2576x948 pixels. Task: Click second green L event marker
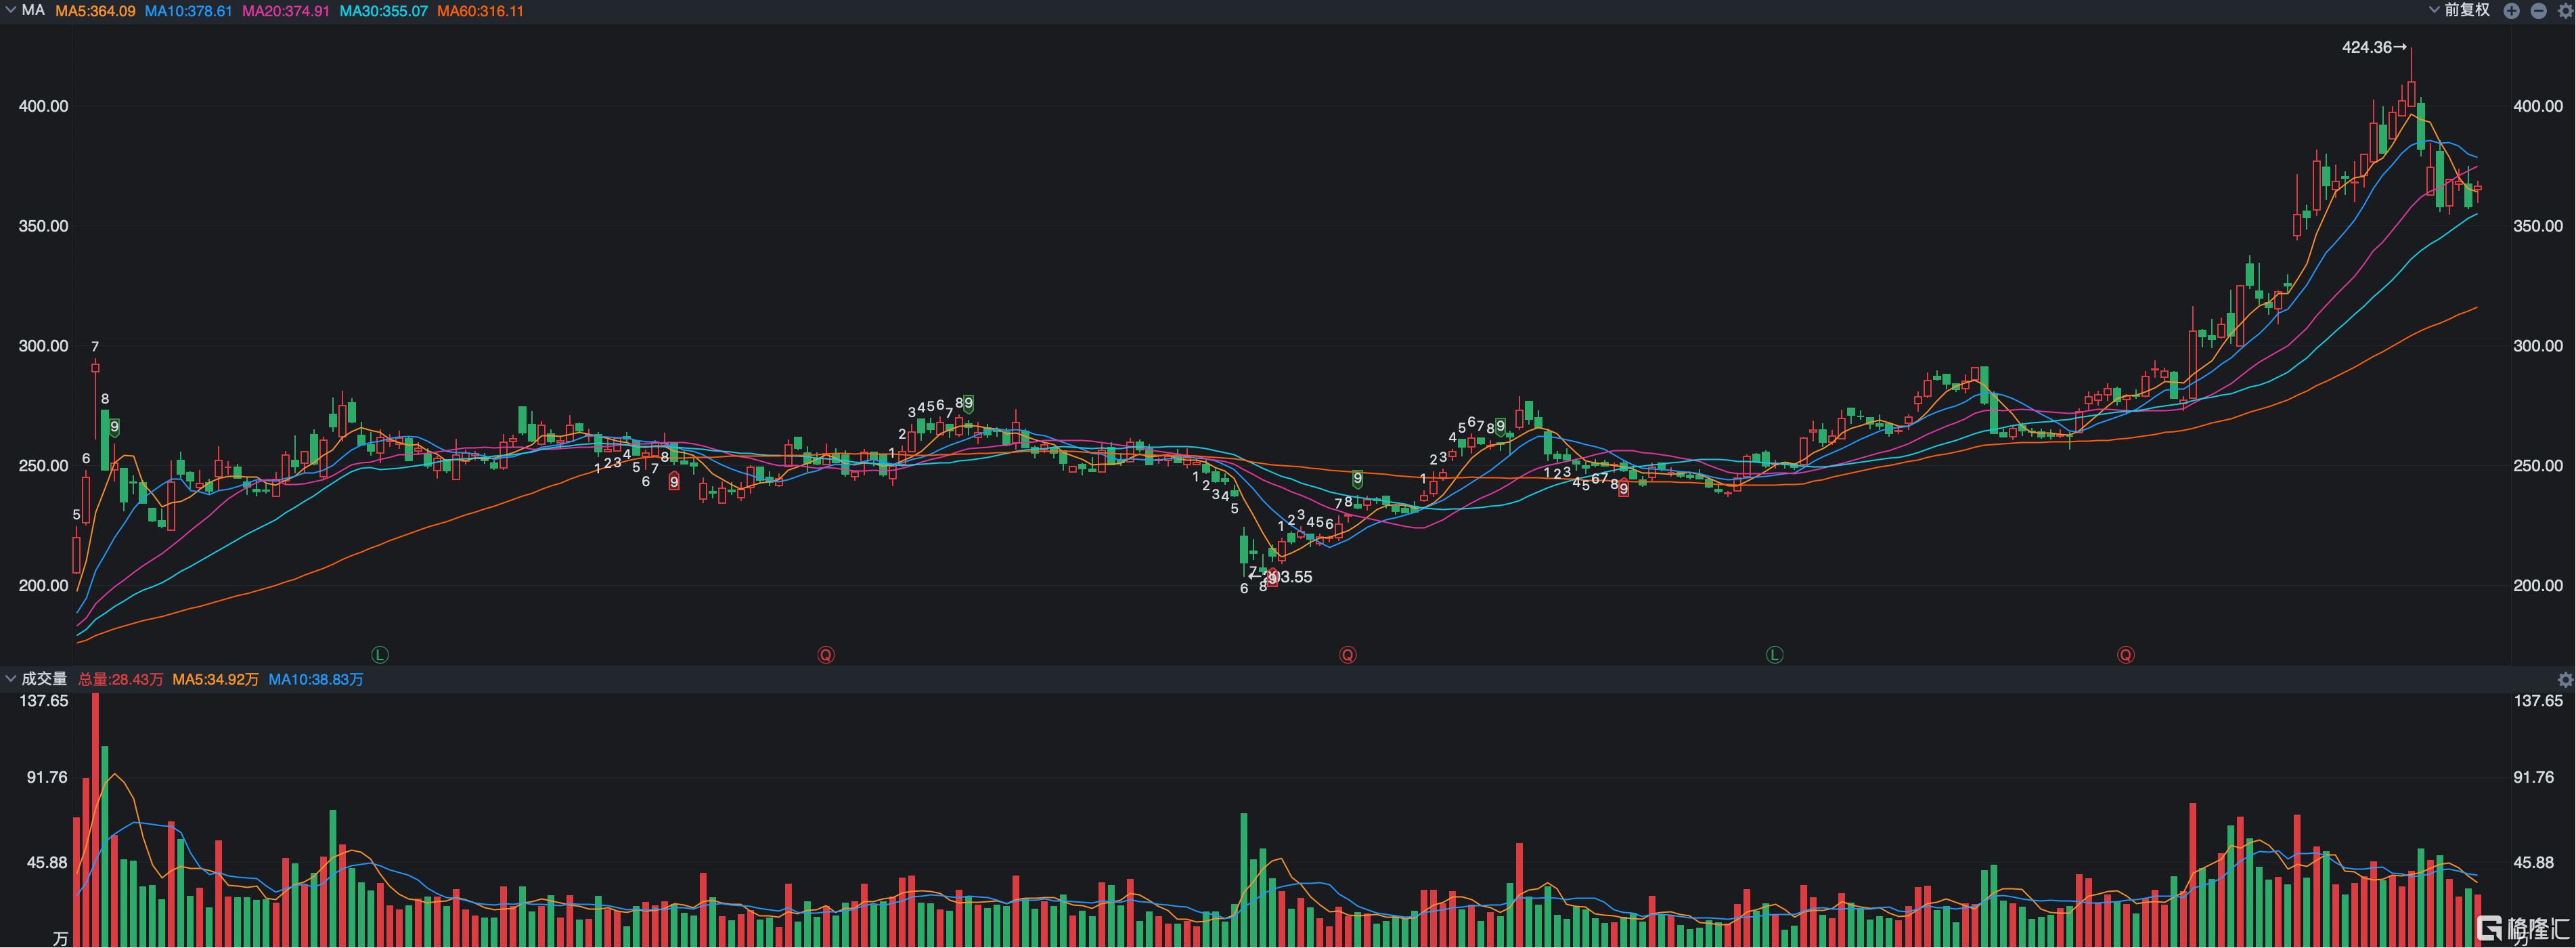click(1774, 655)
